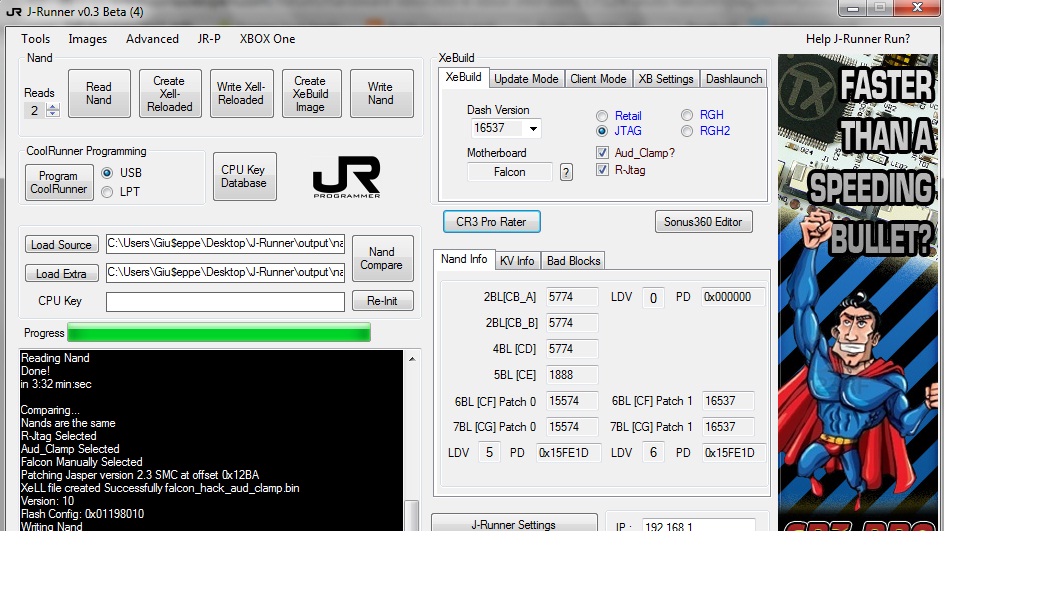Click the Nand Compare button
Screen dimensions: 1040x608
coord(382,259)
